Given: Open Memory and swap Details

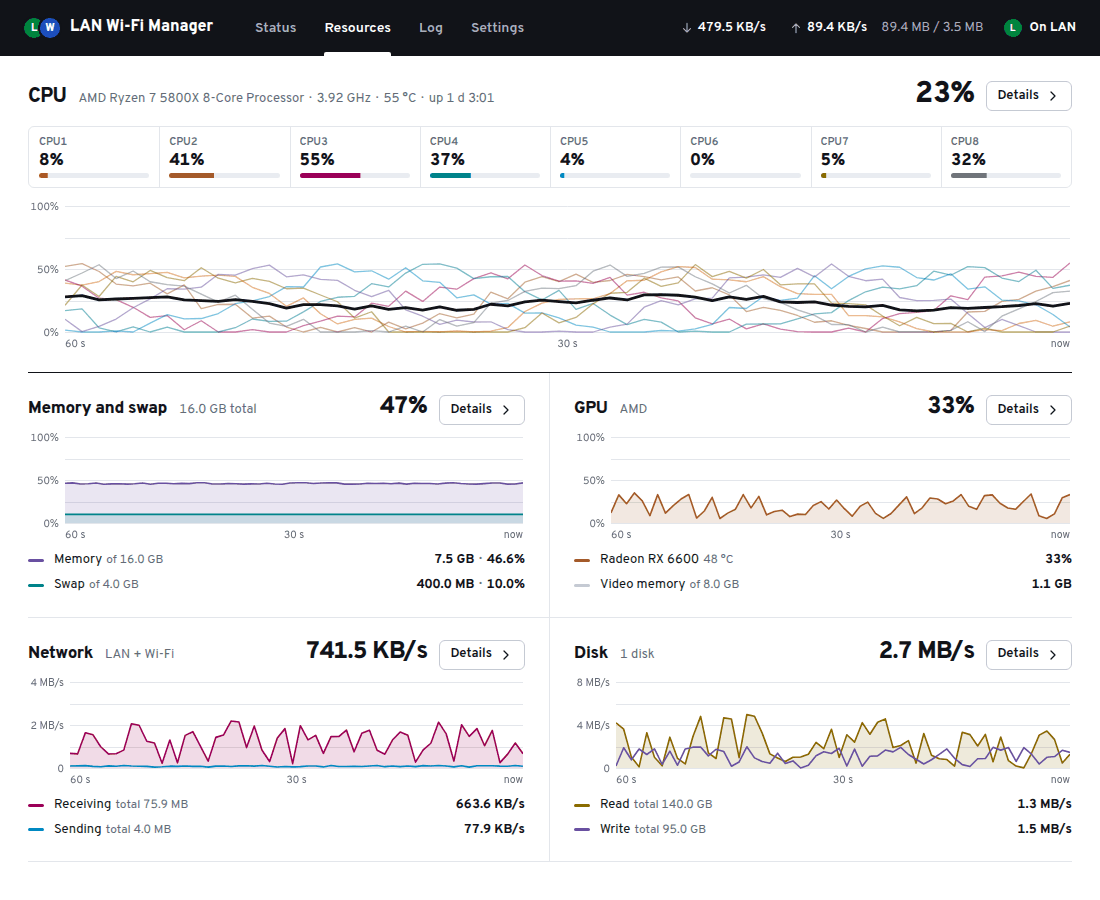Looking at the screenshot, I should 481,410.
